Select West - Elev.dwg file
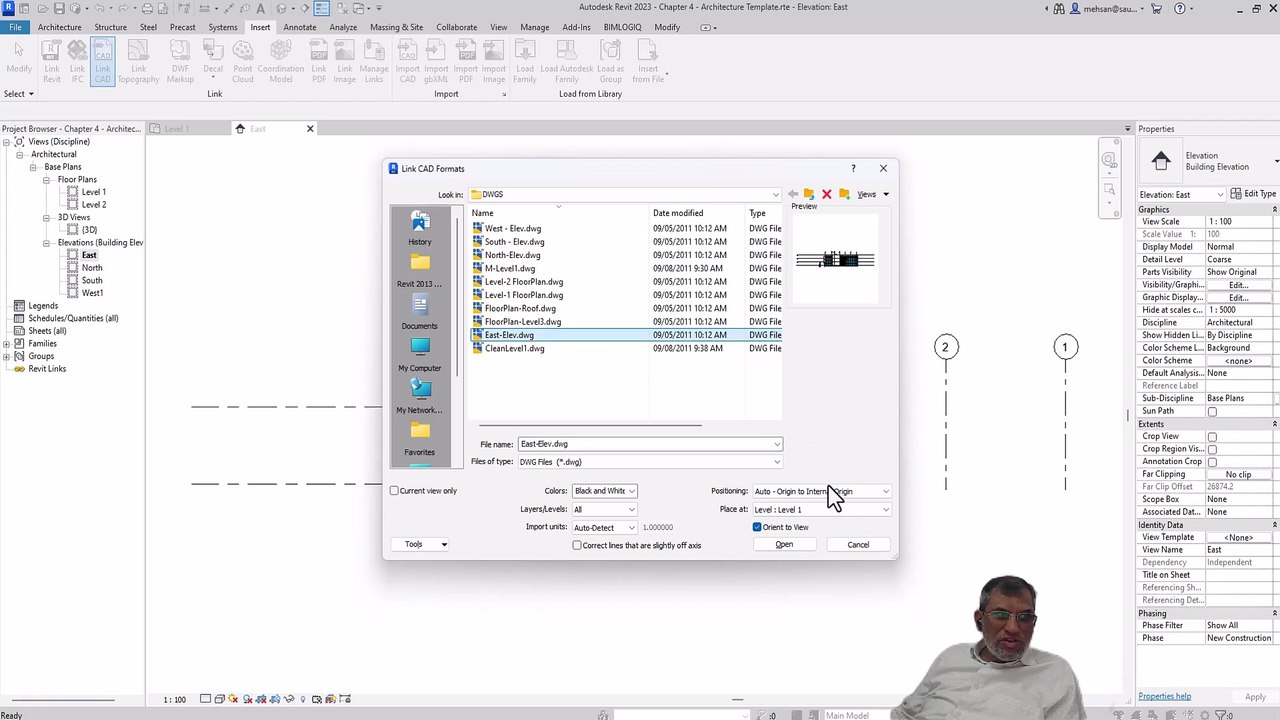The height and width of the screenshot is (720, 1280). tap(512, 229)
